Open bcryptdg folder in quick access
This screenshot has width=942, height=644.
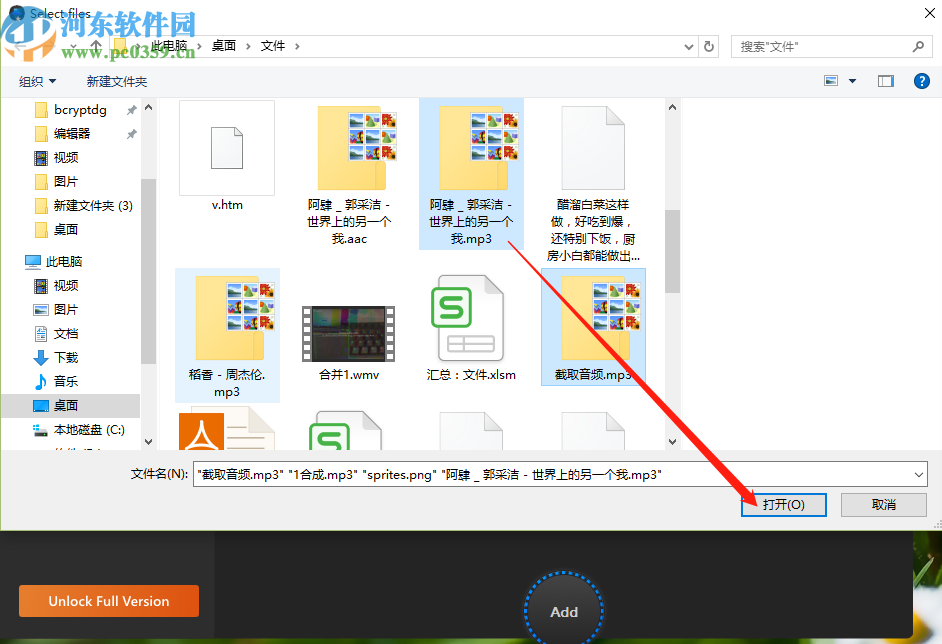tap(81, 110)
